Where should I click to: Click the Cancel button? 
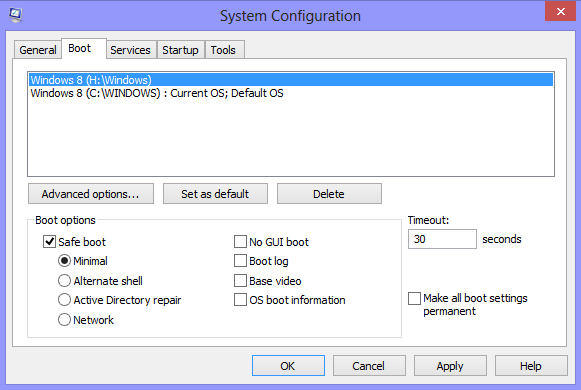pyautogui.click(x=369, y=366)
